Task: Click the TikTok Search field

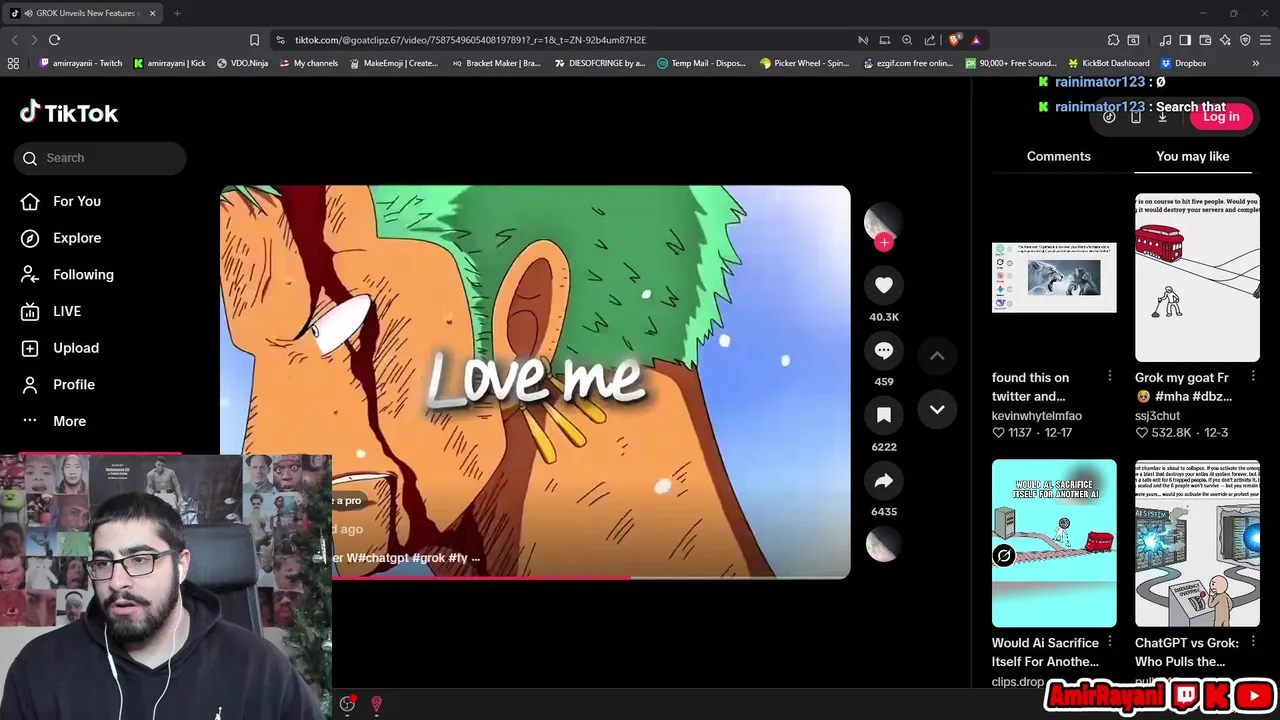Action: tap(100, 158)
